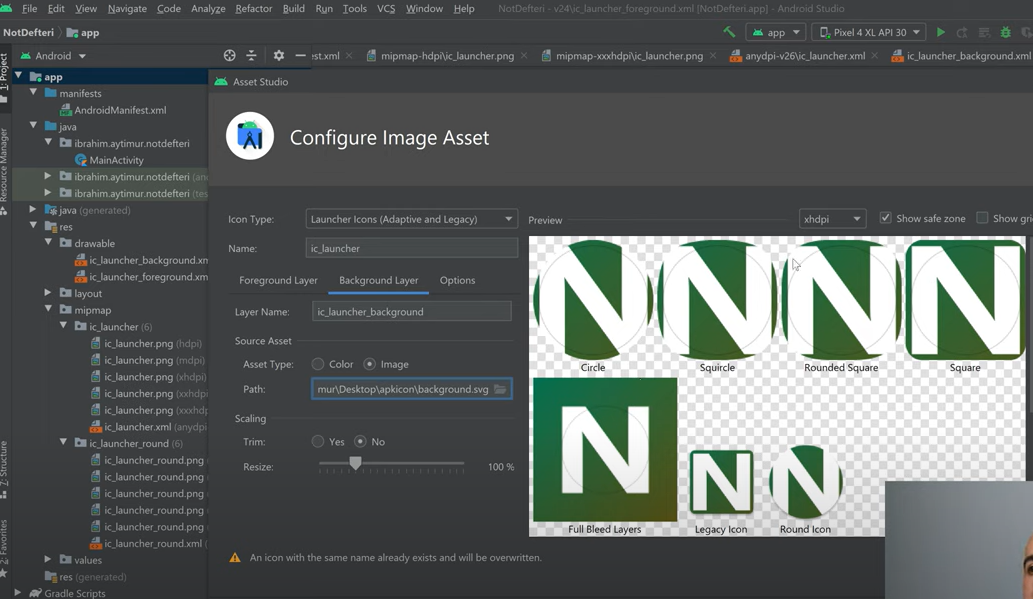Open the Pixel 4 XL API 30 device dropdown

[870, 32]
